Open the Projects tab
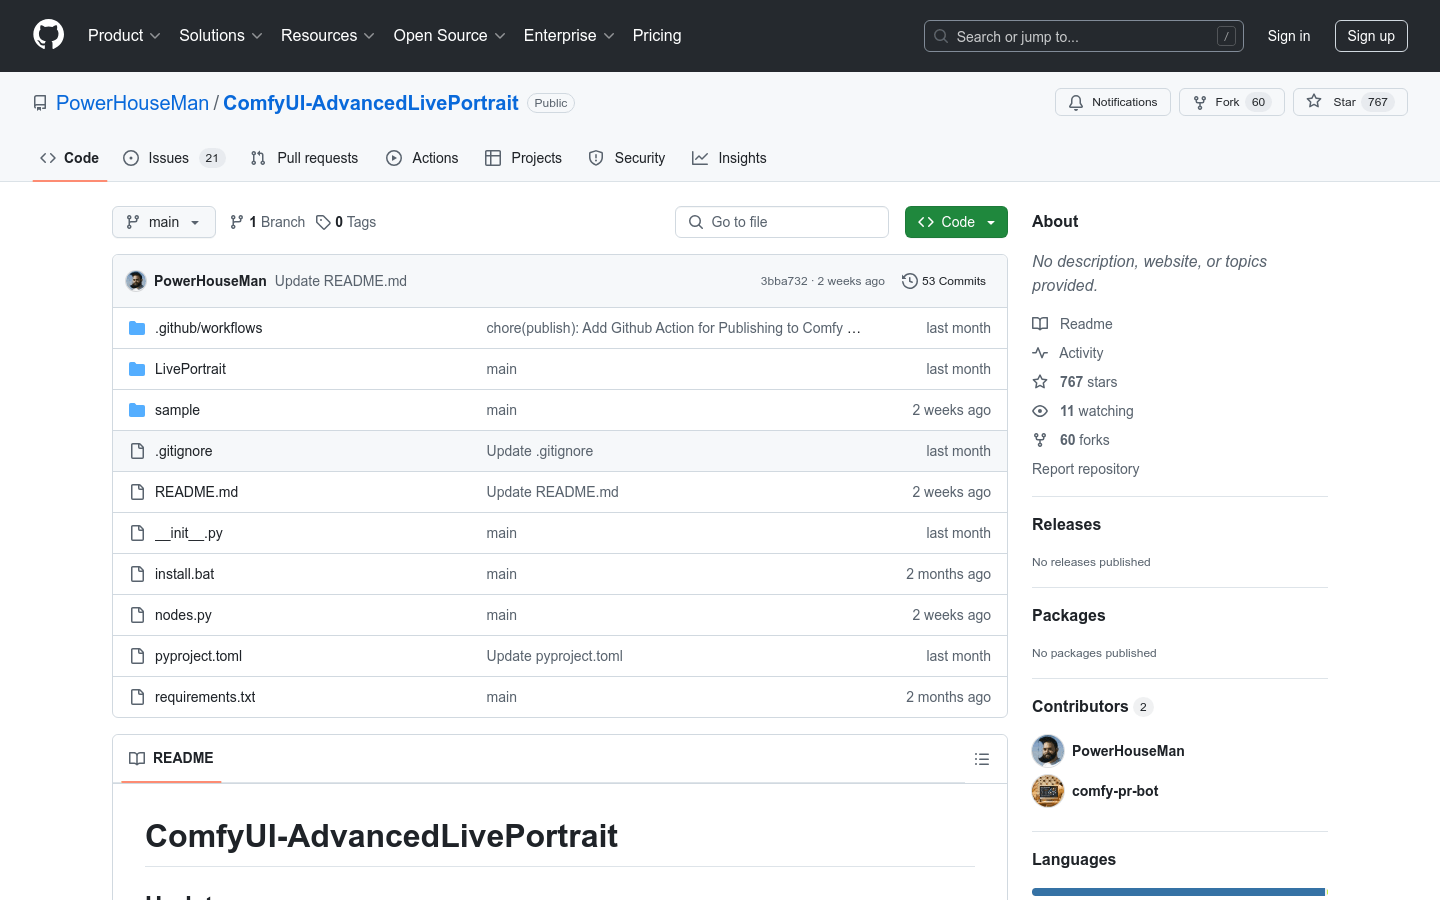Viewport: 1440px width, 900px height. click(523, 158)
